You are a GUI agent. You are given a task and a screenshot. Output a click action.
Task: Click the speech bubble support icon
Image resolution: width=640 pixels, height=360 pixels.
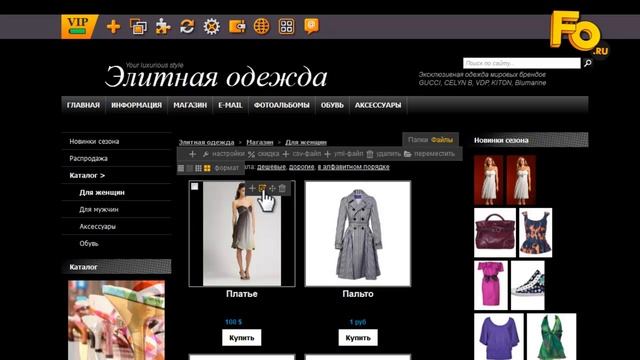click(x=311, y=27)
